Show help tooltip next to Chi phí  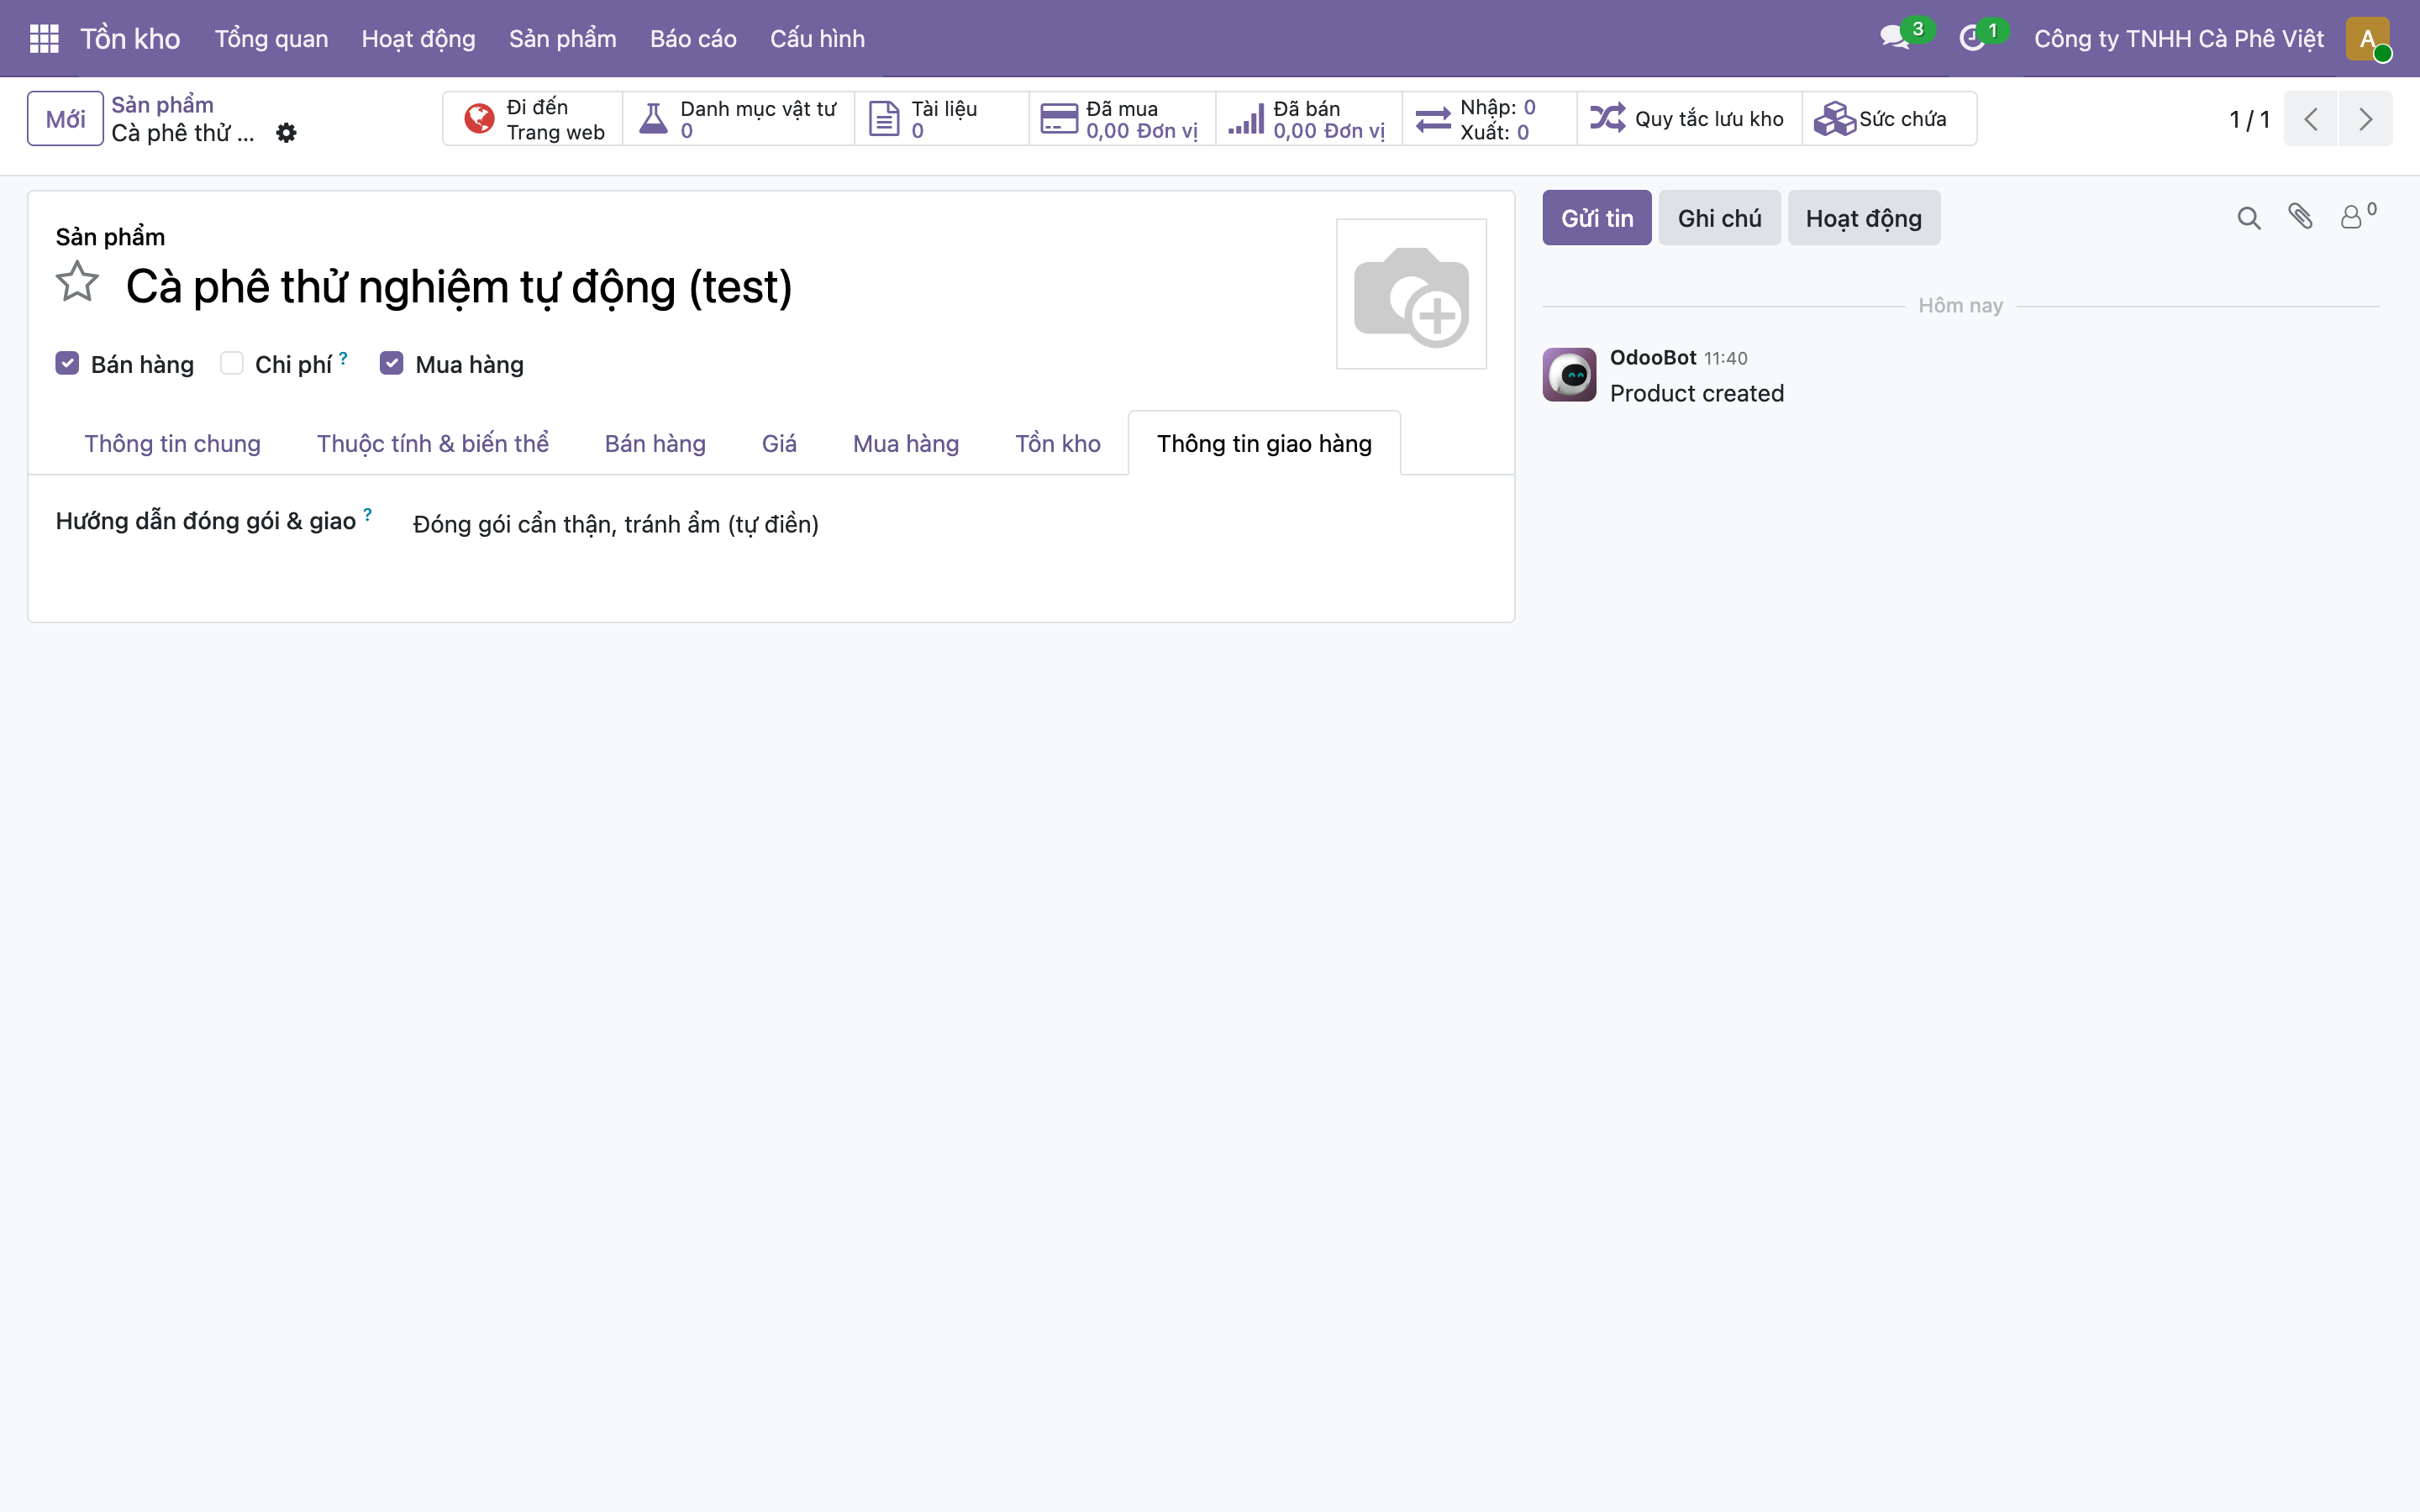coord(343,357)
